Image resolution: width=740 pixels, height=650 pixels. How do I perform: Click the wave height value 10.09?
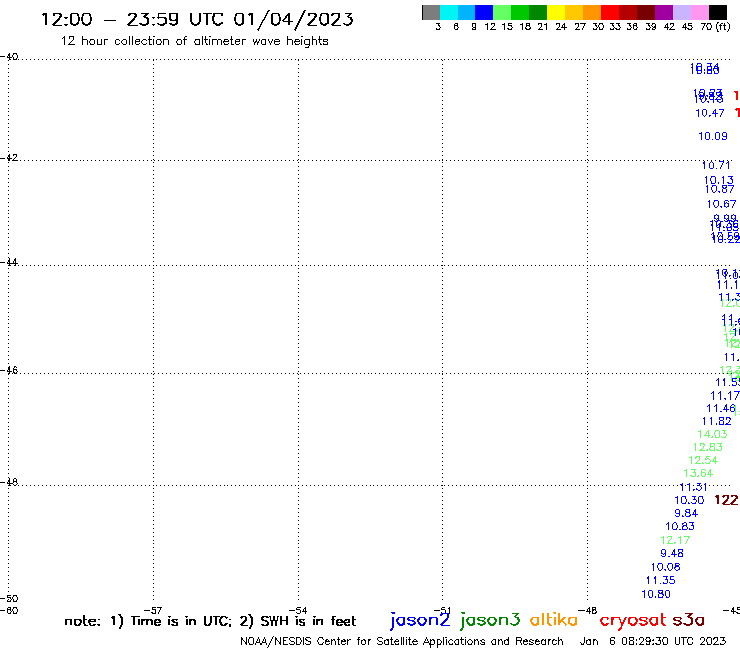tap(713, 136)
